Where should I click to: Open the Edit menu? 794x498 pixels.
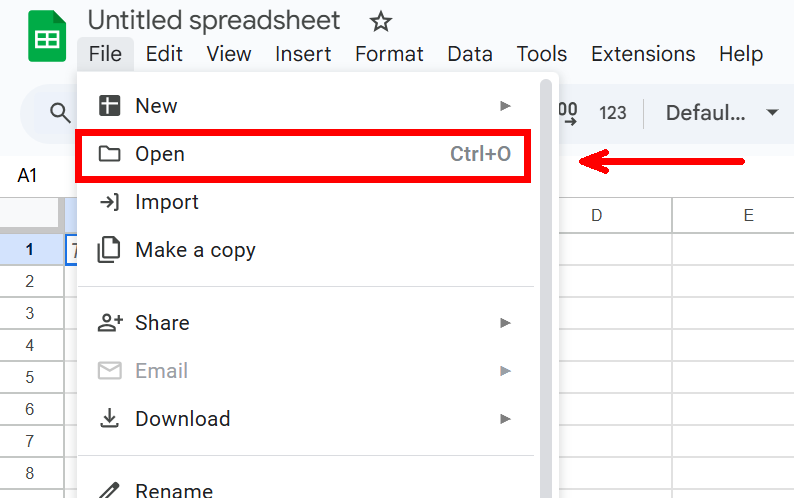coord(164,54)
